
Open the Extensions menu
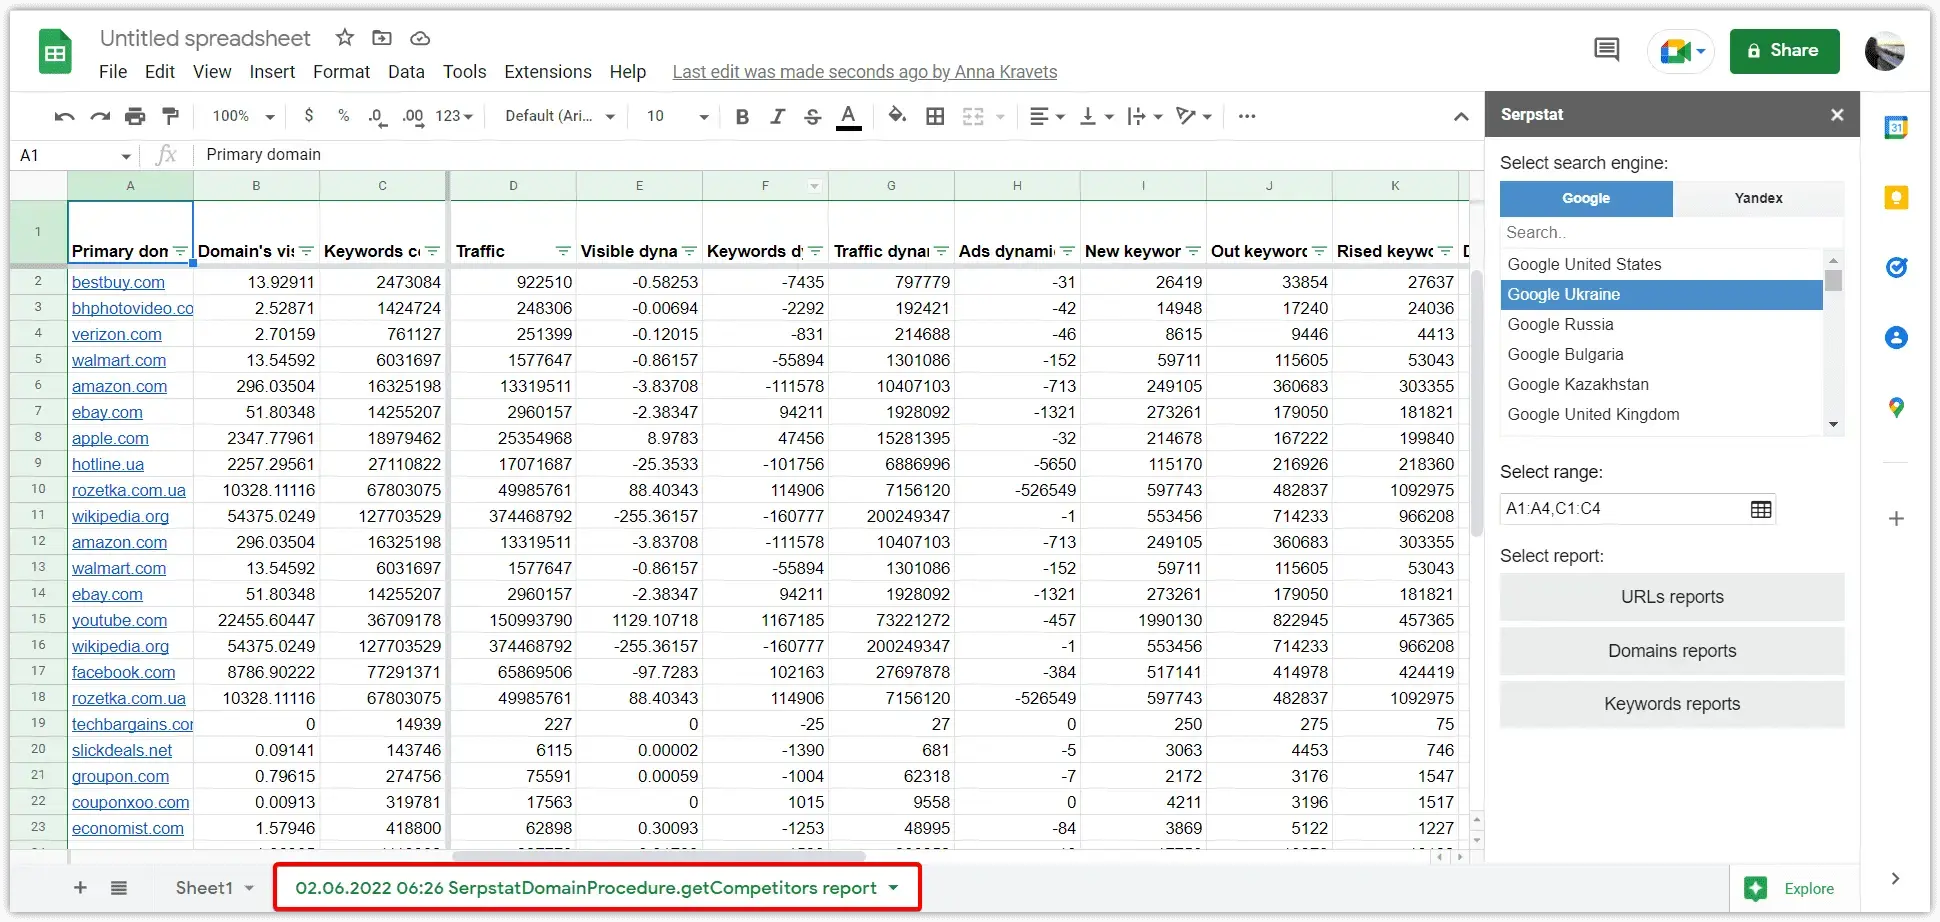point(548,72)
